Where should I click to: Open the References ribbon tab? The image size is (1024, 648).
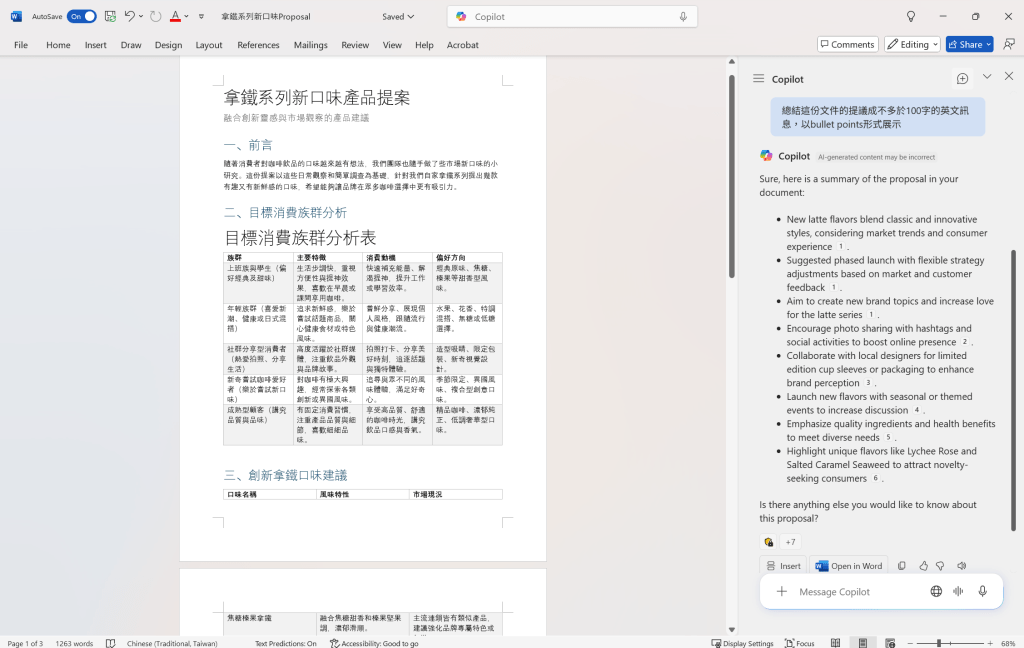coord(258,44)
